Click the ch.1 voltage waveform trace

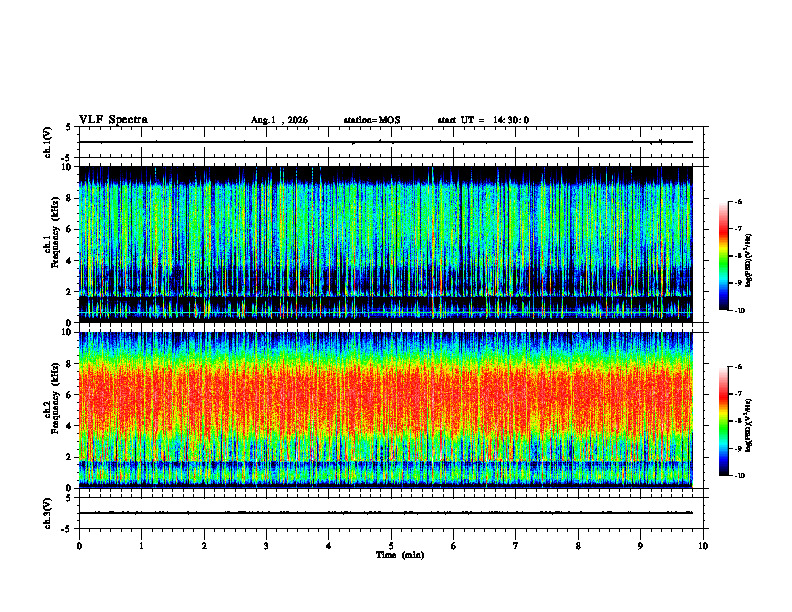point(386,142)
